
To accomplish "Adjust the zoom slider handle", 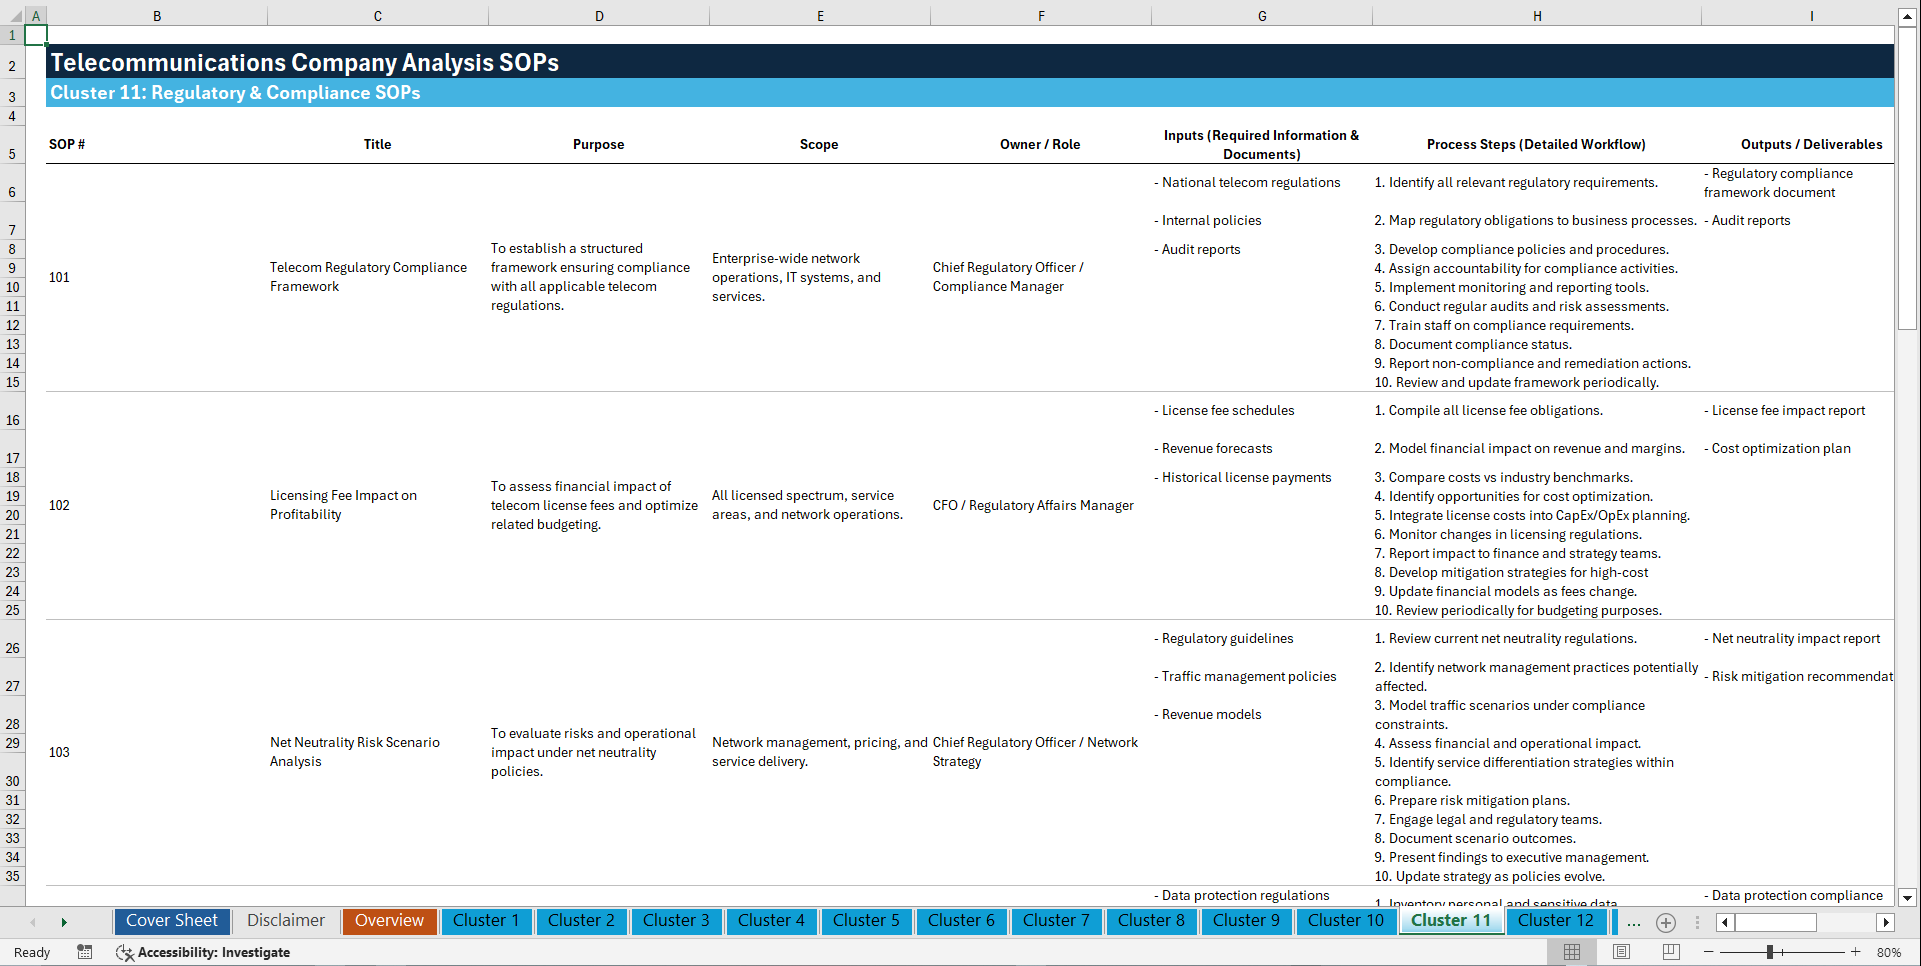I will pyautogui.click(x=1770, y=952).
